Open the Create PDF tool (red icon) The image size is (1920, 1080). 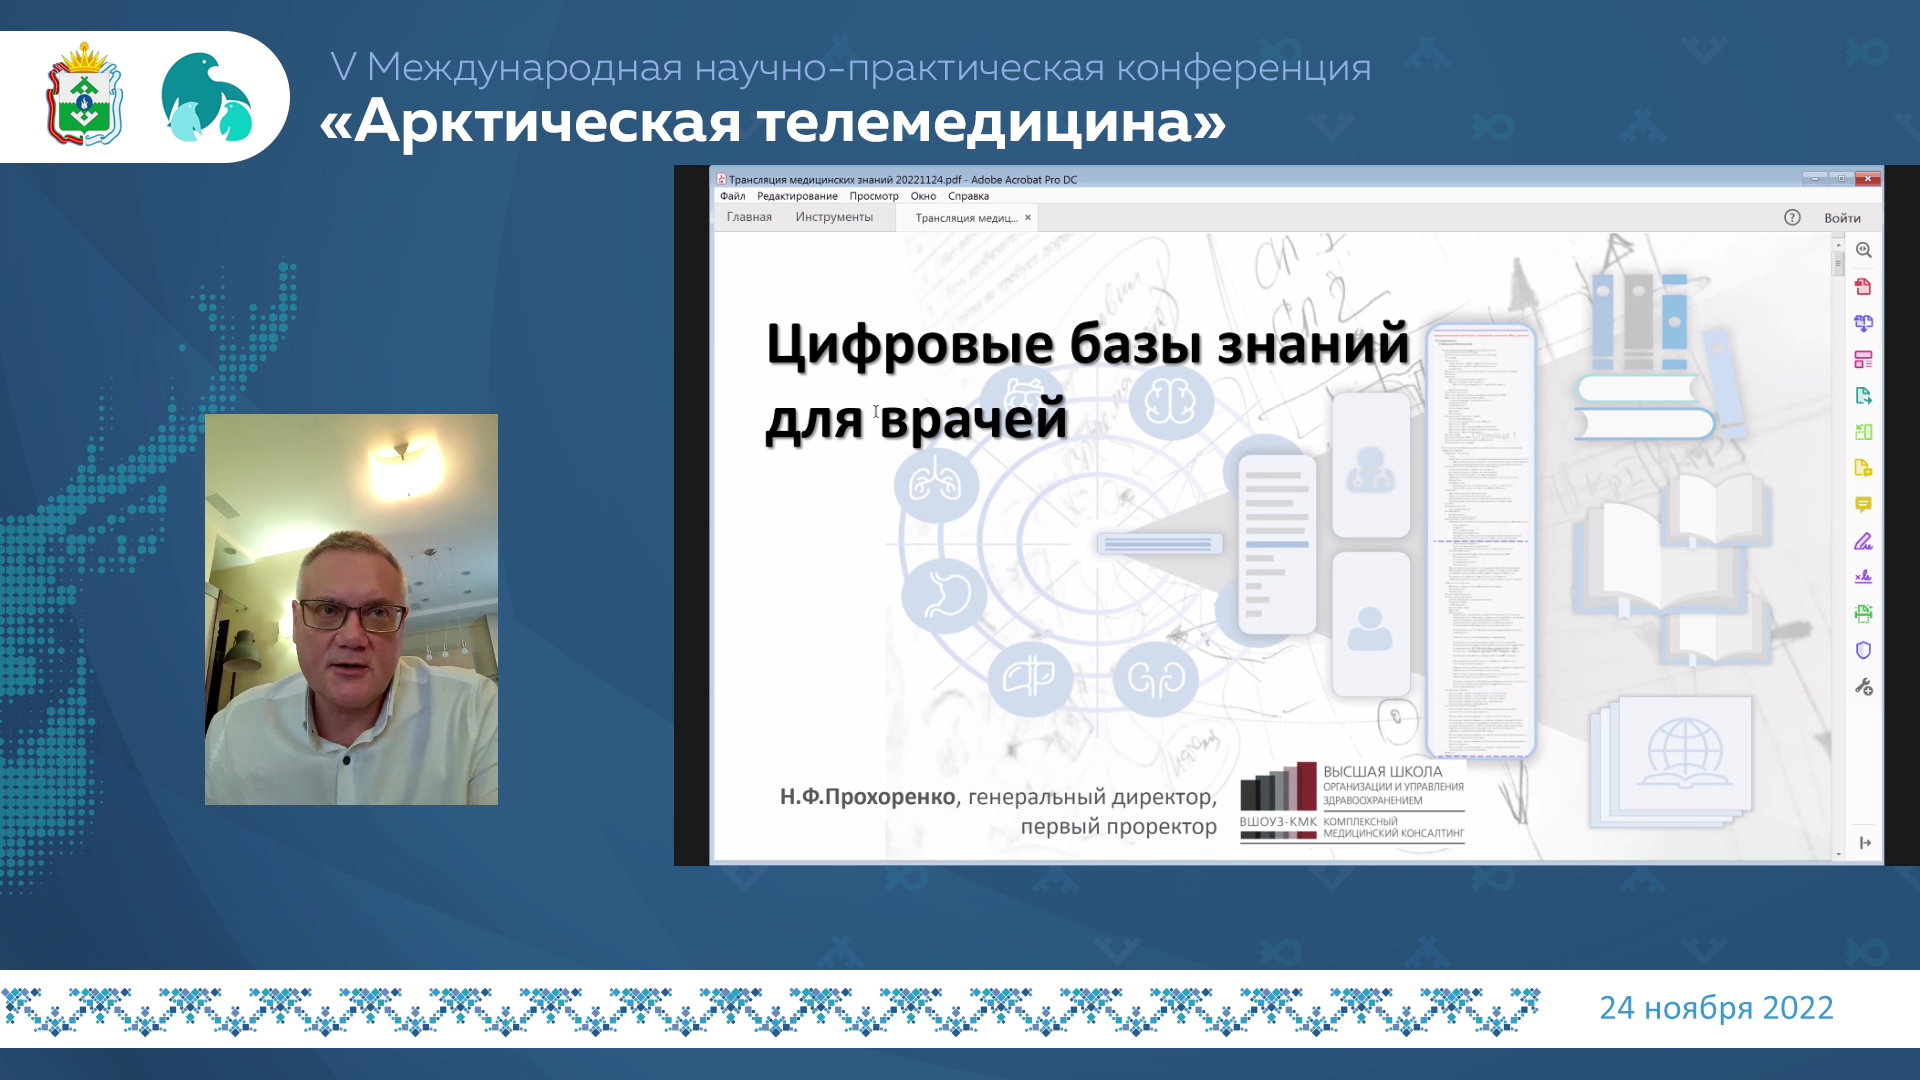[1863, 287]
